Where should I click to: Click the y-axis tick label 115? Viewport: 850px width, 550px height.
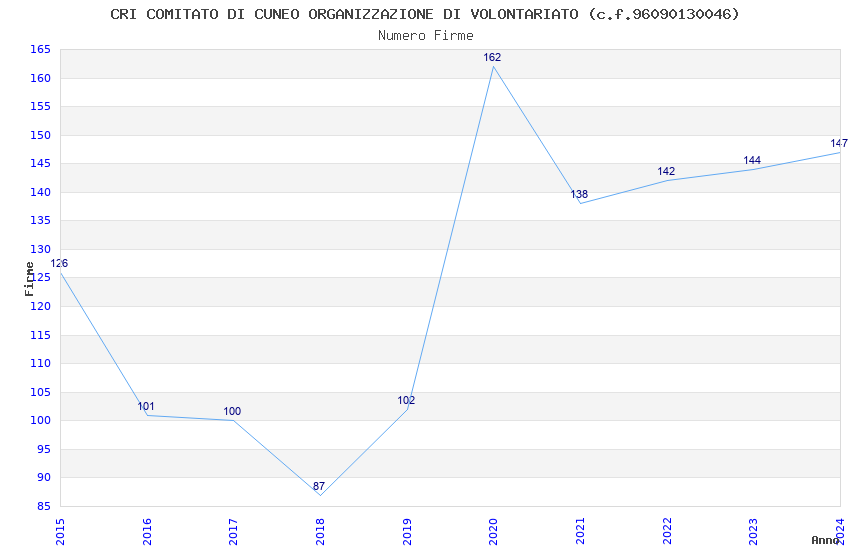(x=40, y=335)
